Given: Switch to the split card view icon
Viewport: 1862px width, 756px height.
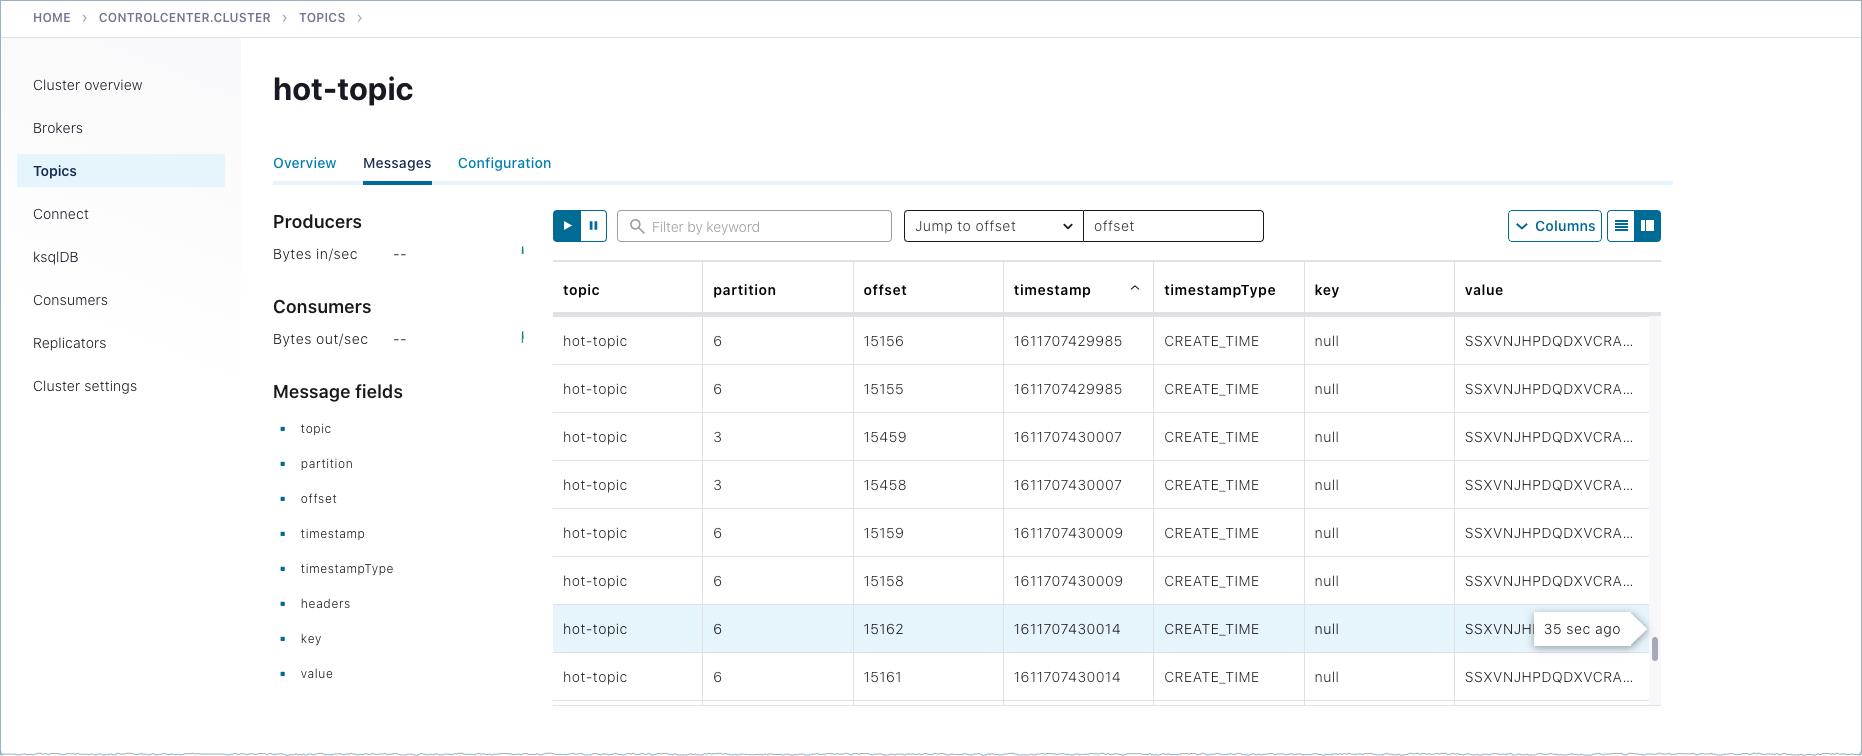Looking at the screenshot, I should coord(1647,226).
